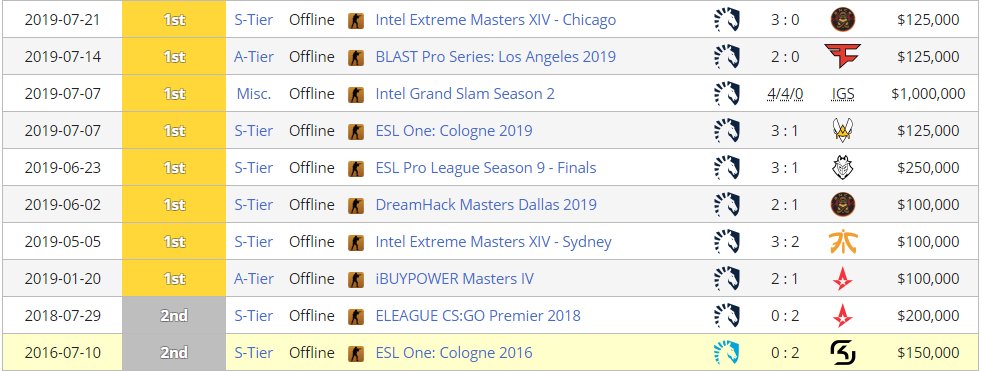Screen dimensions: 982x371
Task: Click A-Tier link in iBUYPOWER Masters row
Action: (254, 279)
